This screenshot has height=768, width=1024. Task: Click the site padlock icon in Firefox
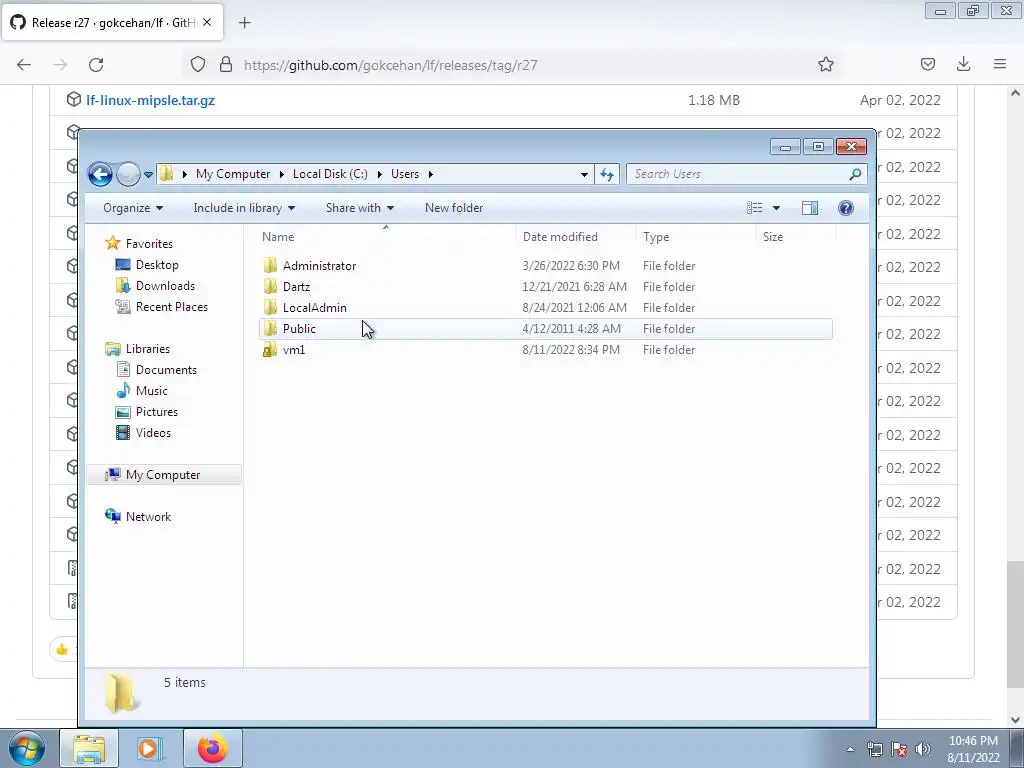pyautogui.click(x=226, y=65)
